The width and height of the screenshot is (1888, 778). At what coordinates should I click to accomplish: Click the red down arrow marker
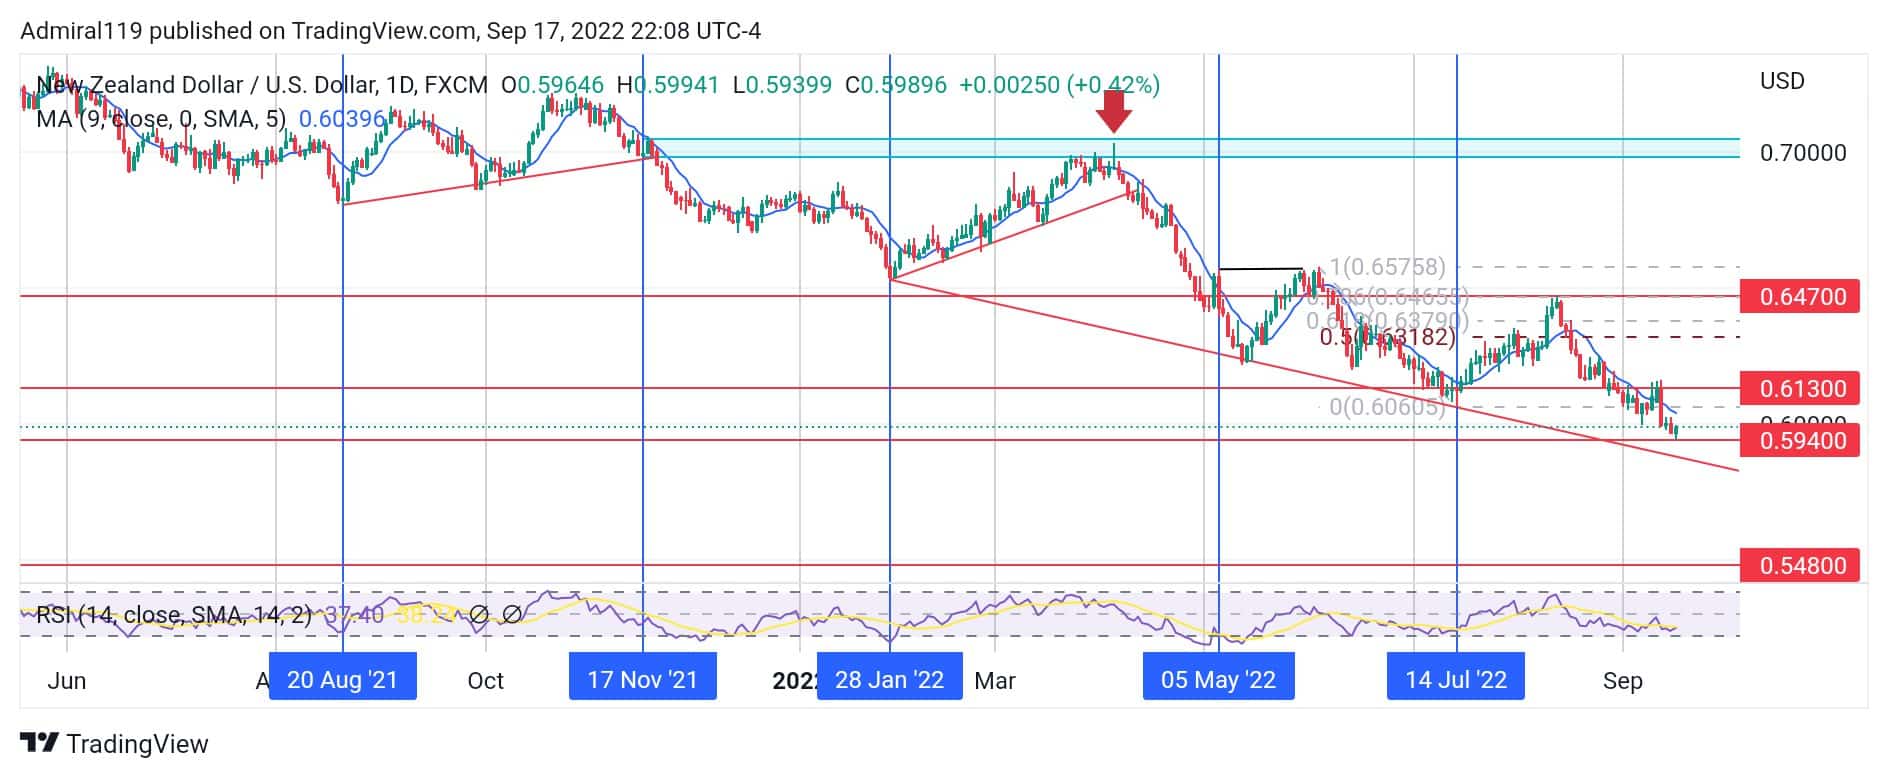(x=1114, y=111)
